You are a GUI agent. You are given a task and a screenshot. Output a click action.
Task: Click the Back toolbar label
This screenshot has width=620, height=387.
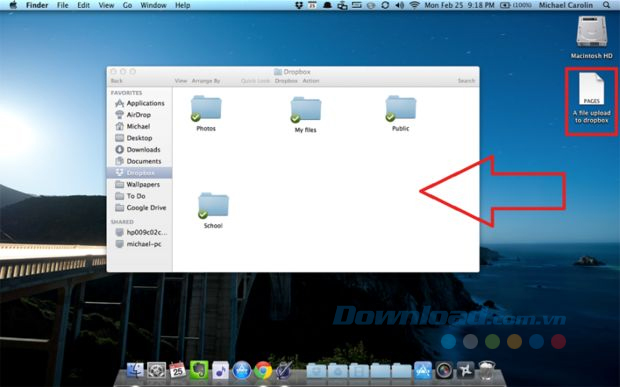point(117,81)
